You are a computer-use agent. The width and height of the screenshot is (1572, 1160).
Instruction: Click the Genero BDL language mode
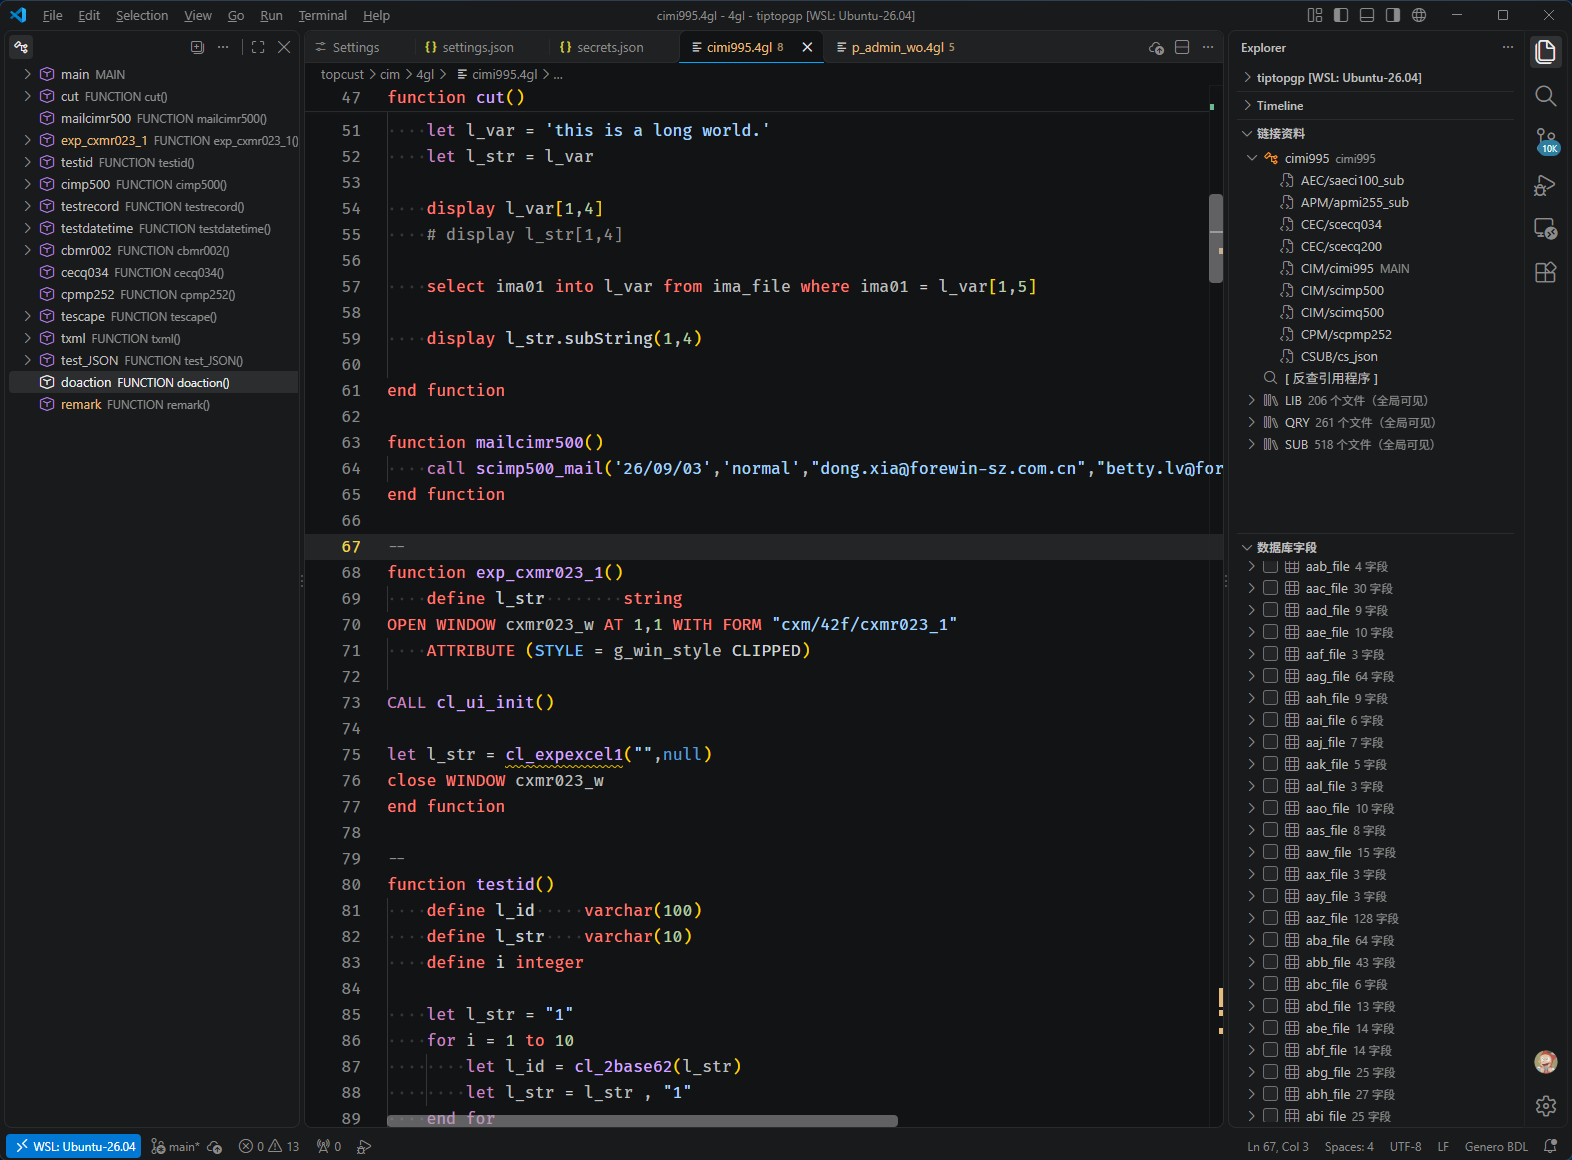pos(1496,1146)
